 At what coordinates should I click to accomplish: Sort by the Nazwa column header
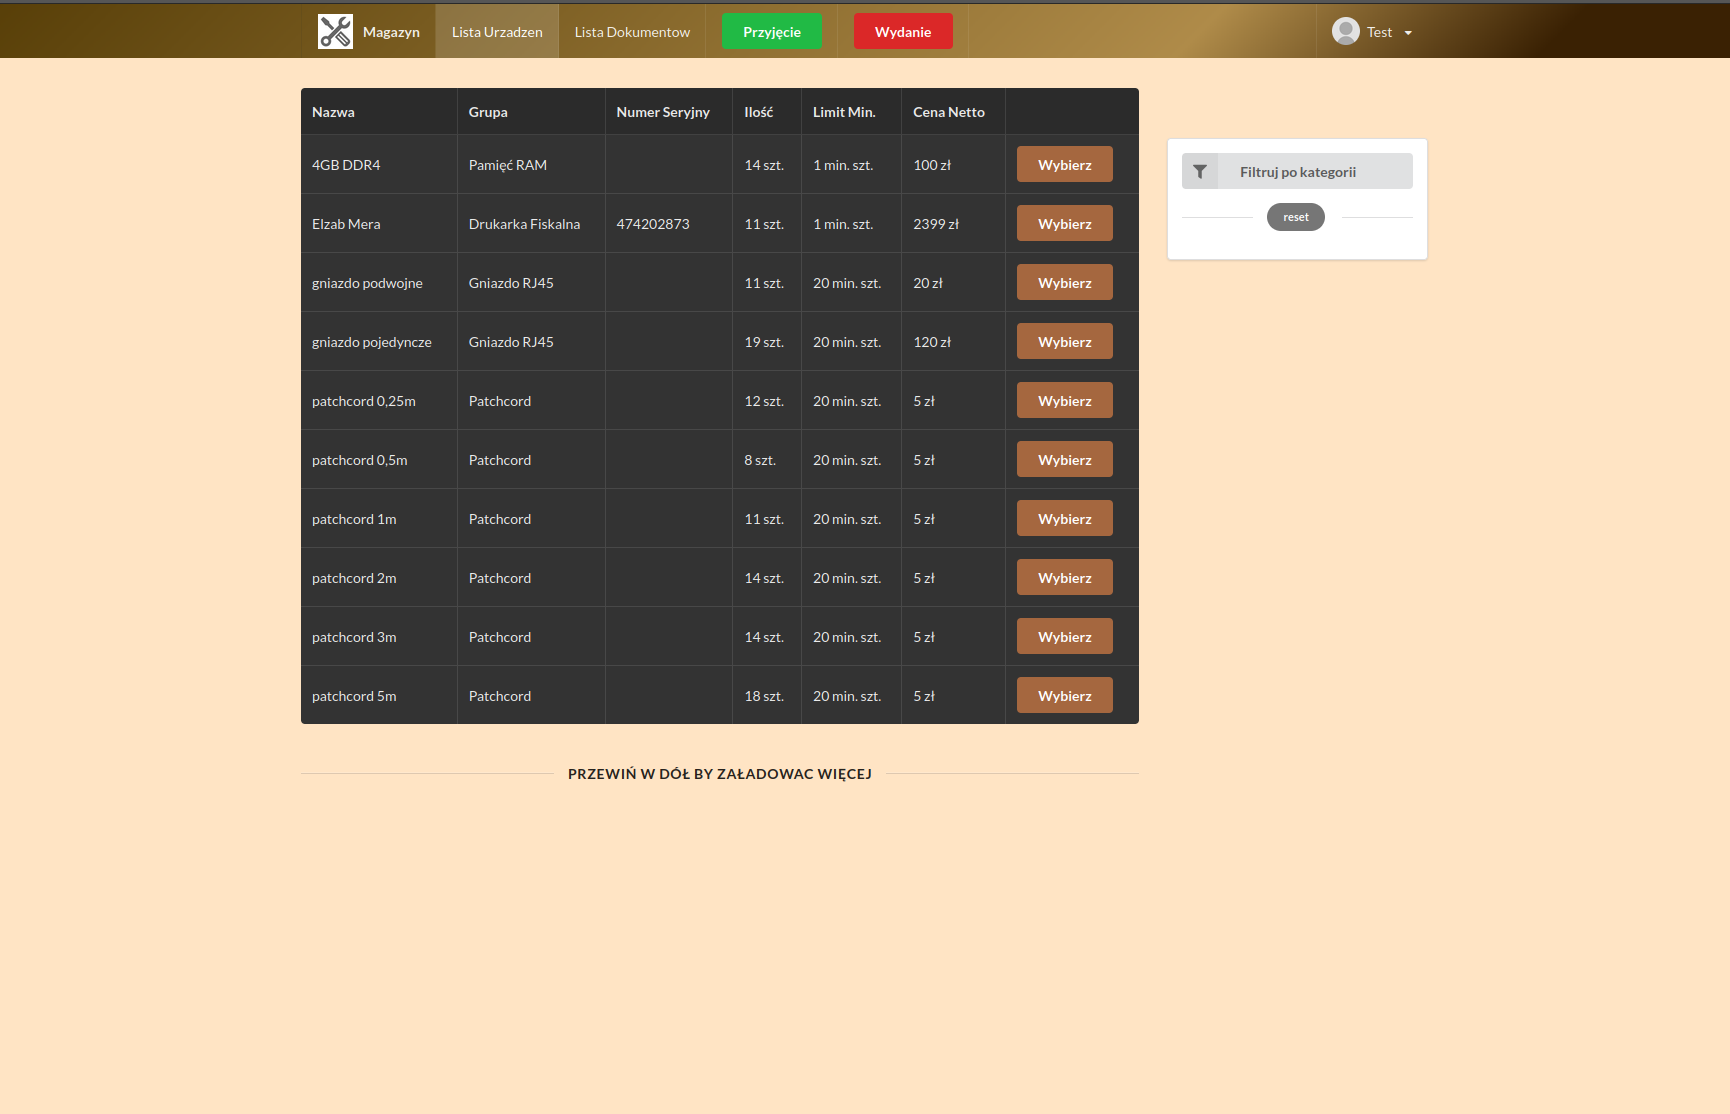pyautogui.click(x=333, y=111)
